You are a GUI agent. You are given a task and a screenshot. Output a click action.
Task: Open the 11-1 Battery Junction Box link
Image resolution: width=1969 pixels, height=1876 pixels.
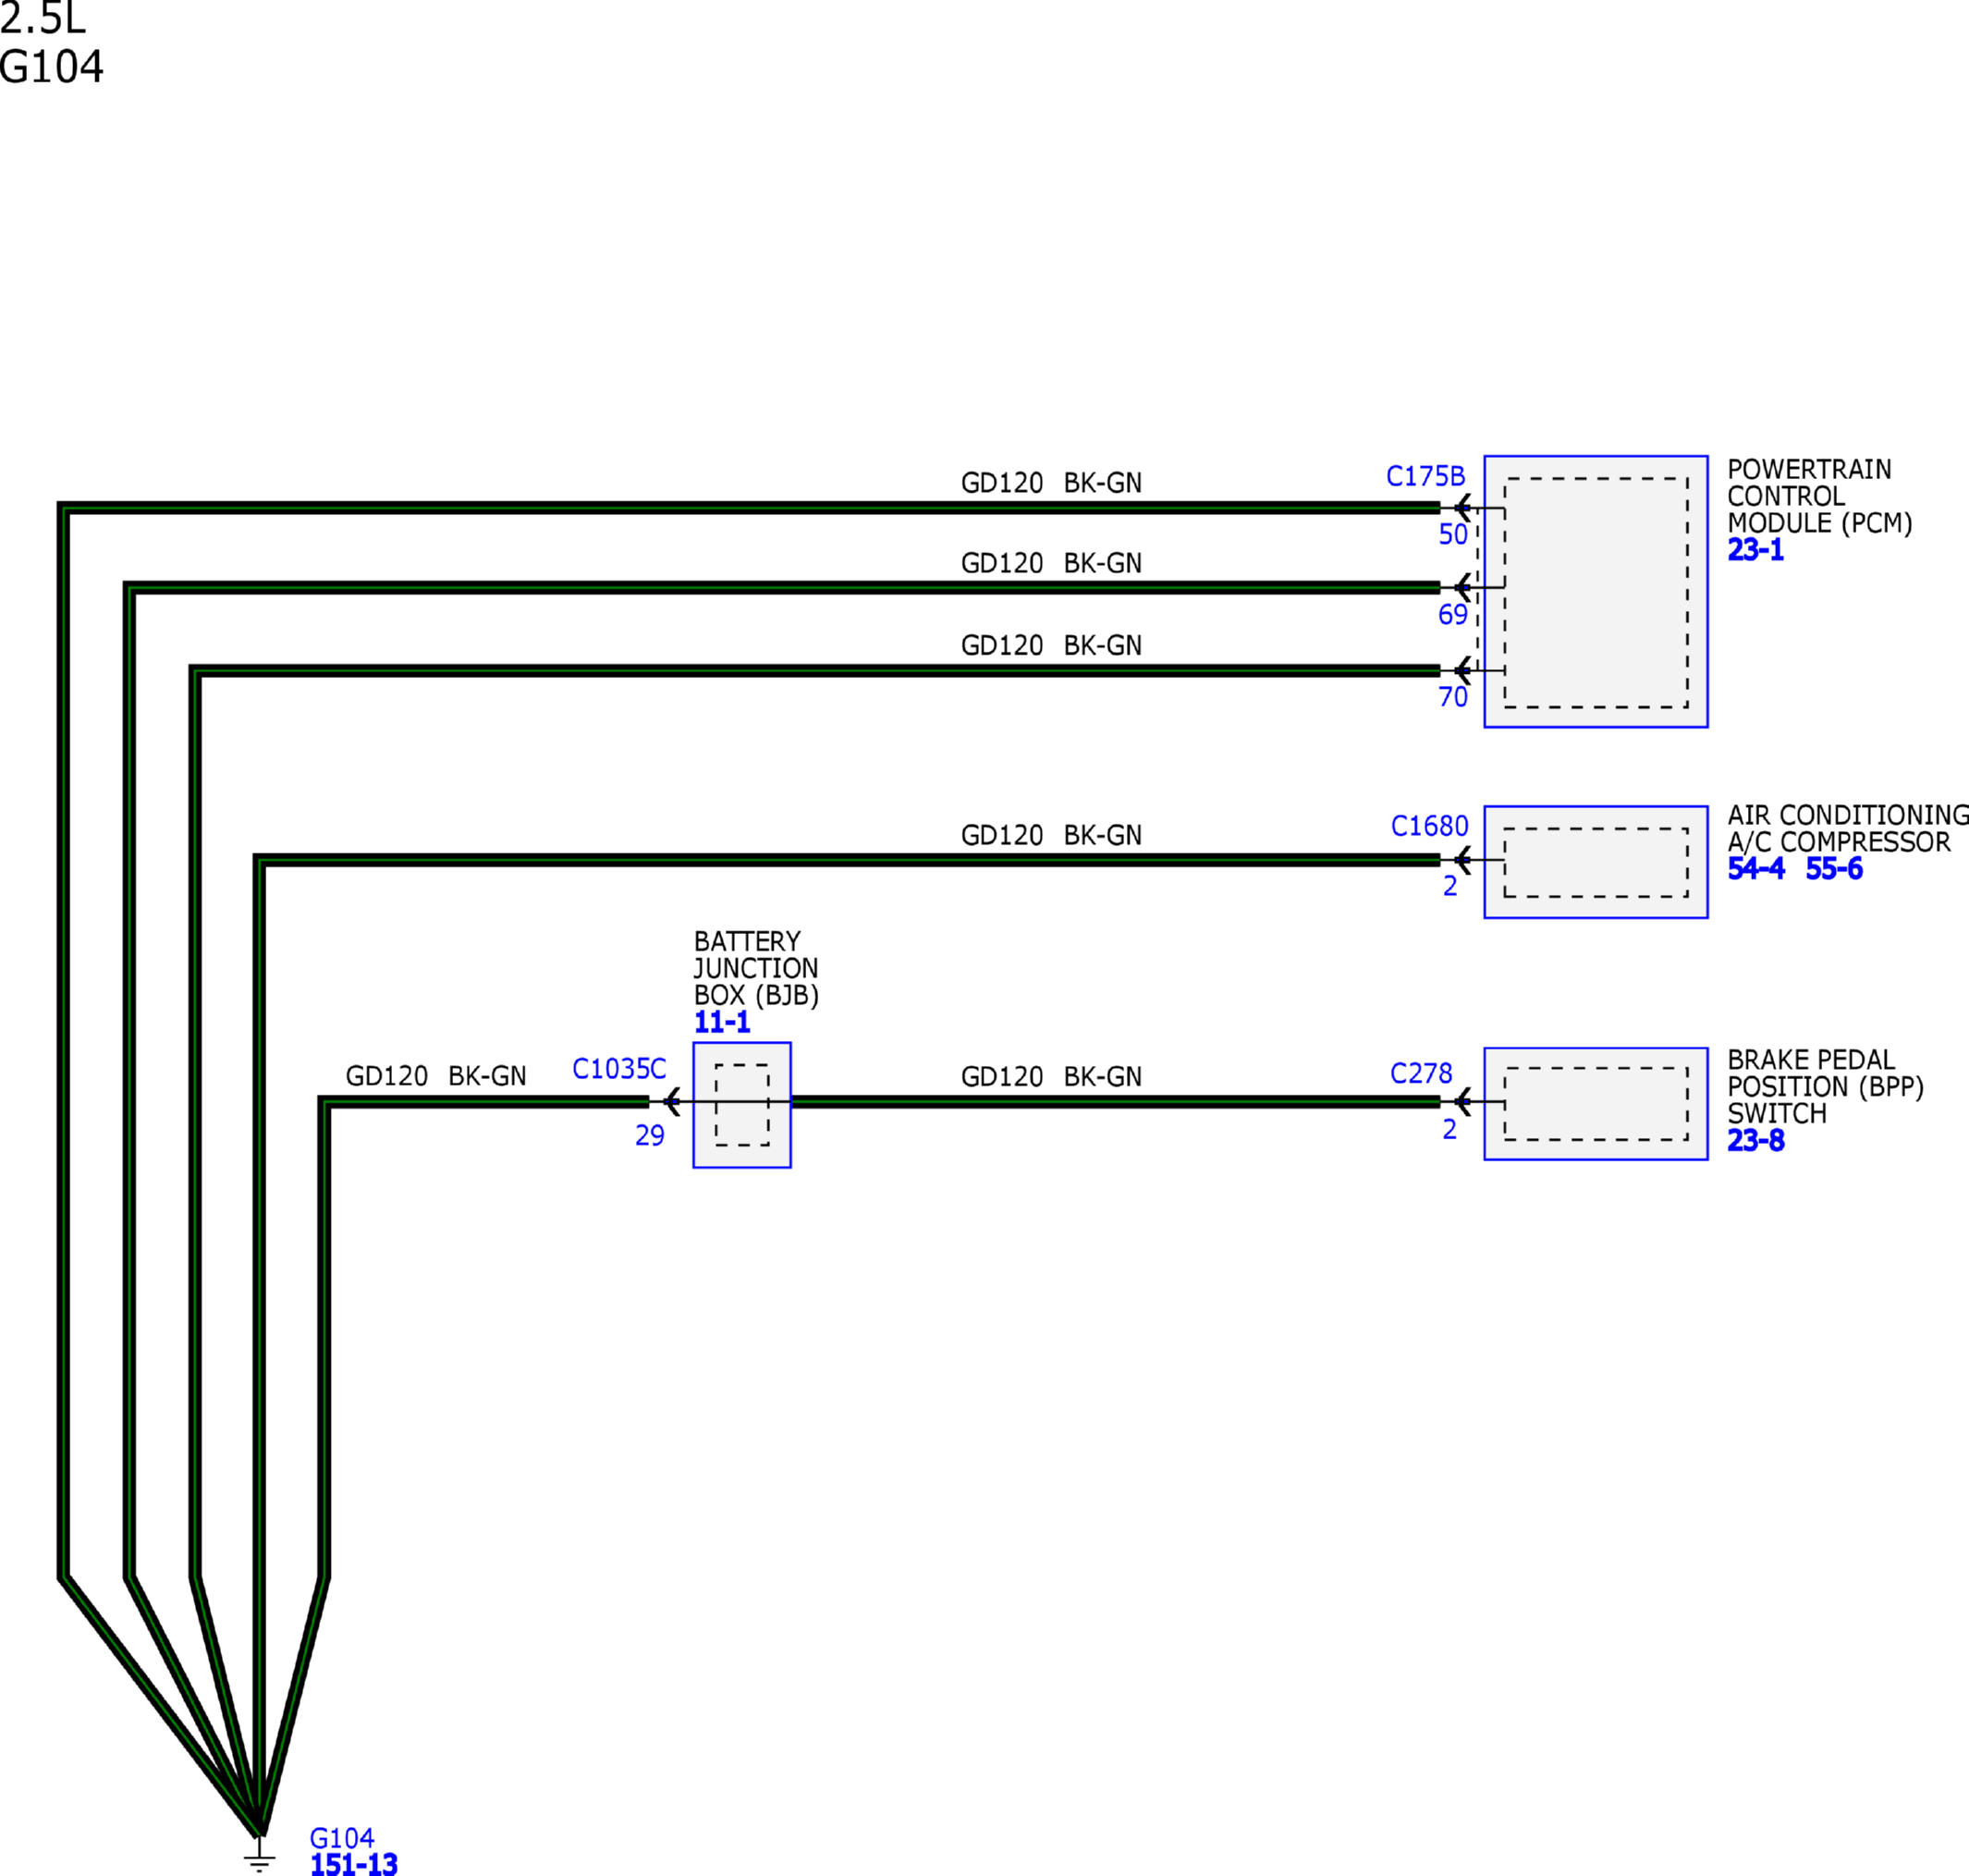coord(721,1022)
